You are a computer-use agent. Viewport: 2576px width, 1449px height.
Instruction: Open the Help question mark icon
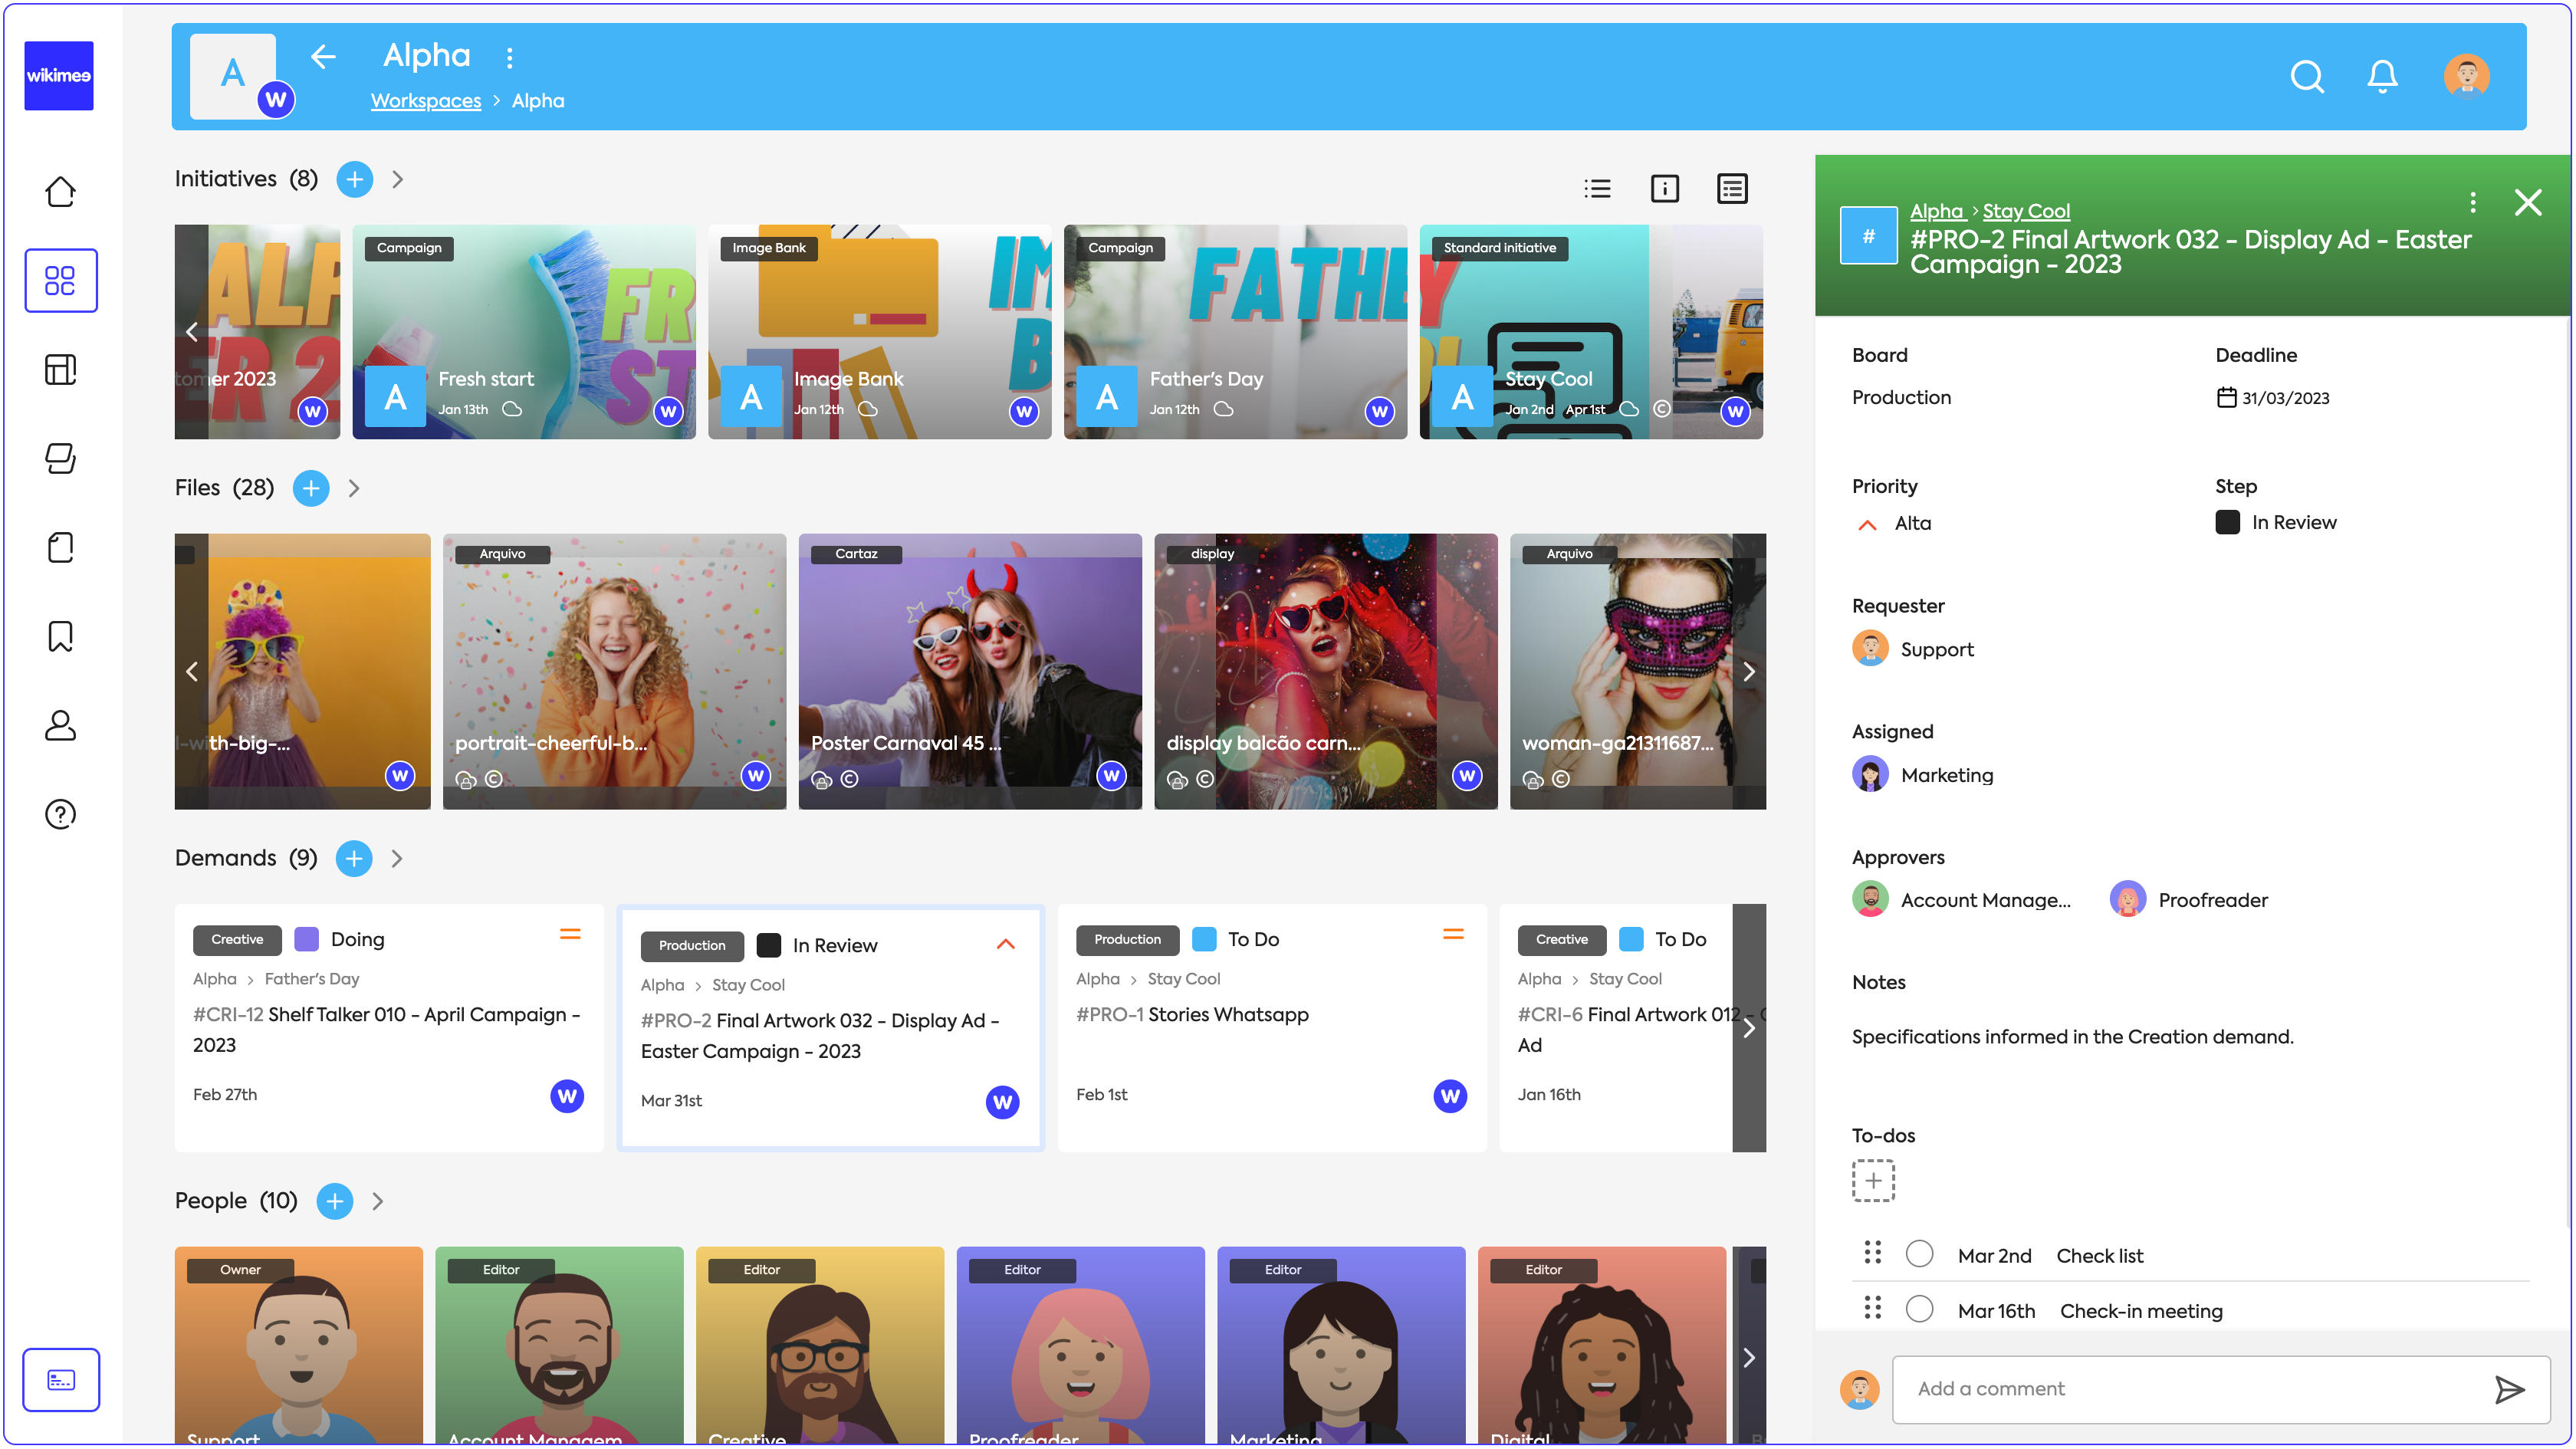coord(61,814)
